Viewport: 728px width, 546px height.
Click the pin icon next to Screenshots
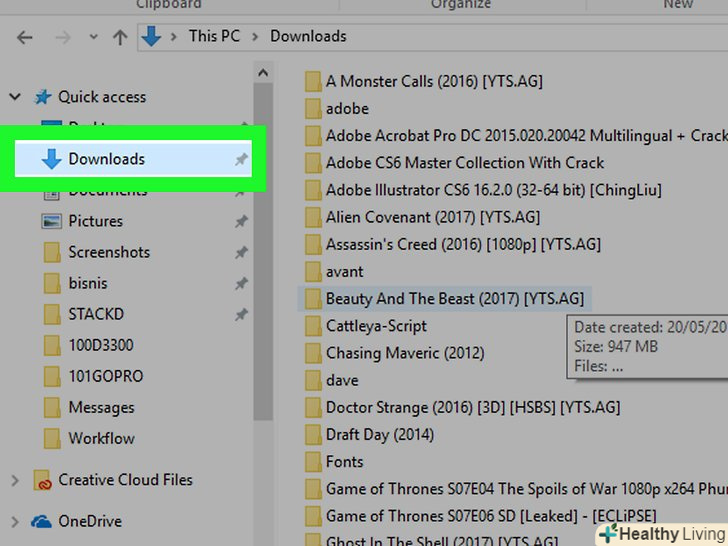tap(241, 253)
